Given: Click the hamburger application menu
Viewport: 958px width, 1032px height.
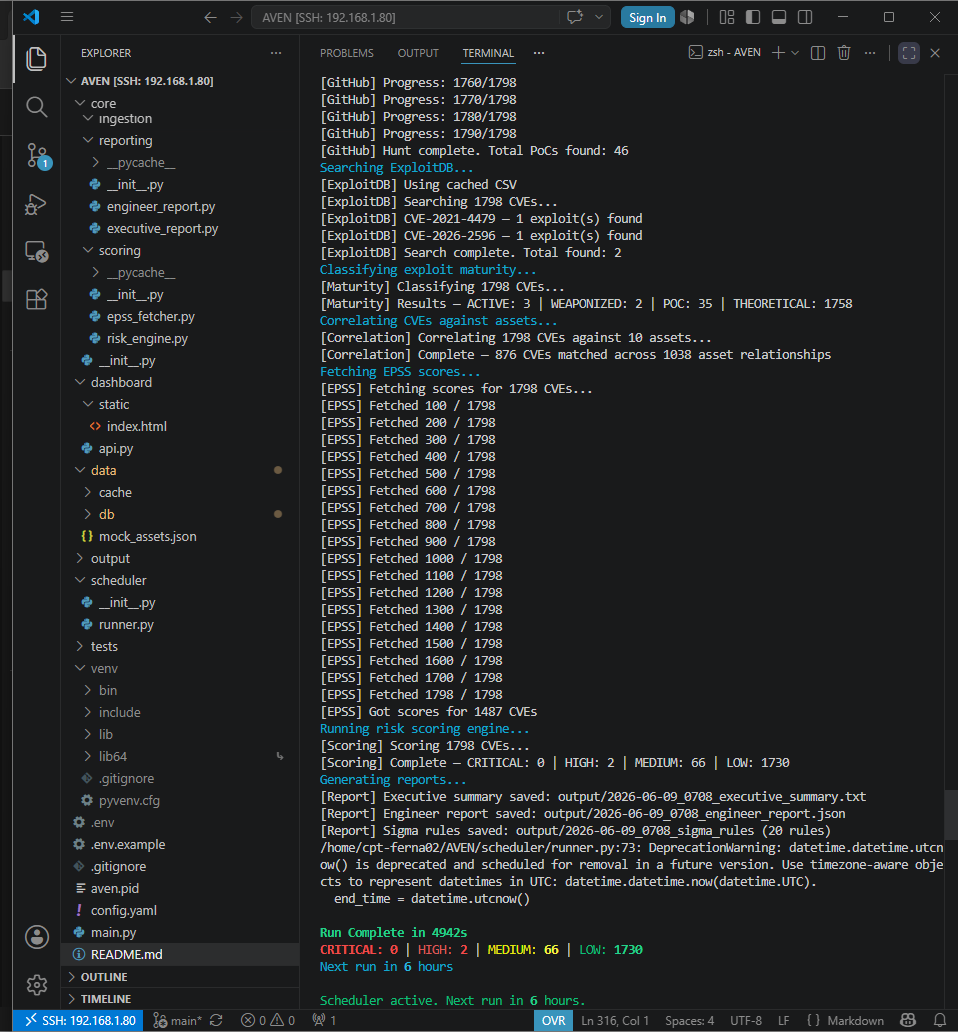Looking at the screenshot, I should [67, 17].
